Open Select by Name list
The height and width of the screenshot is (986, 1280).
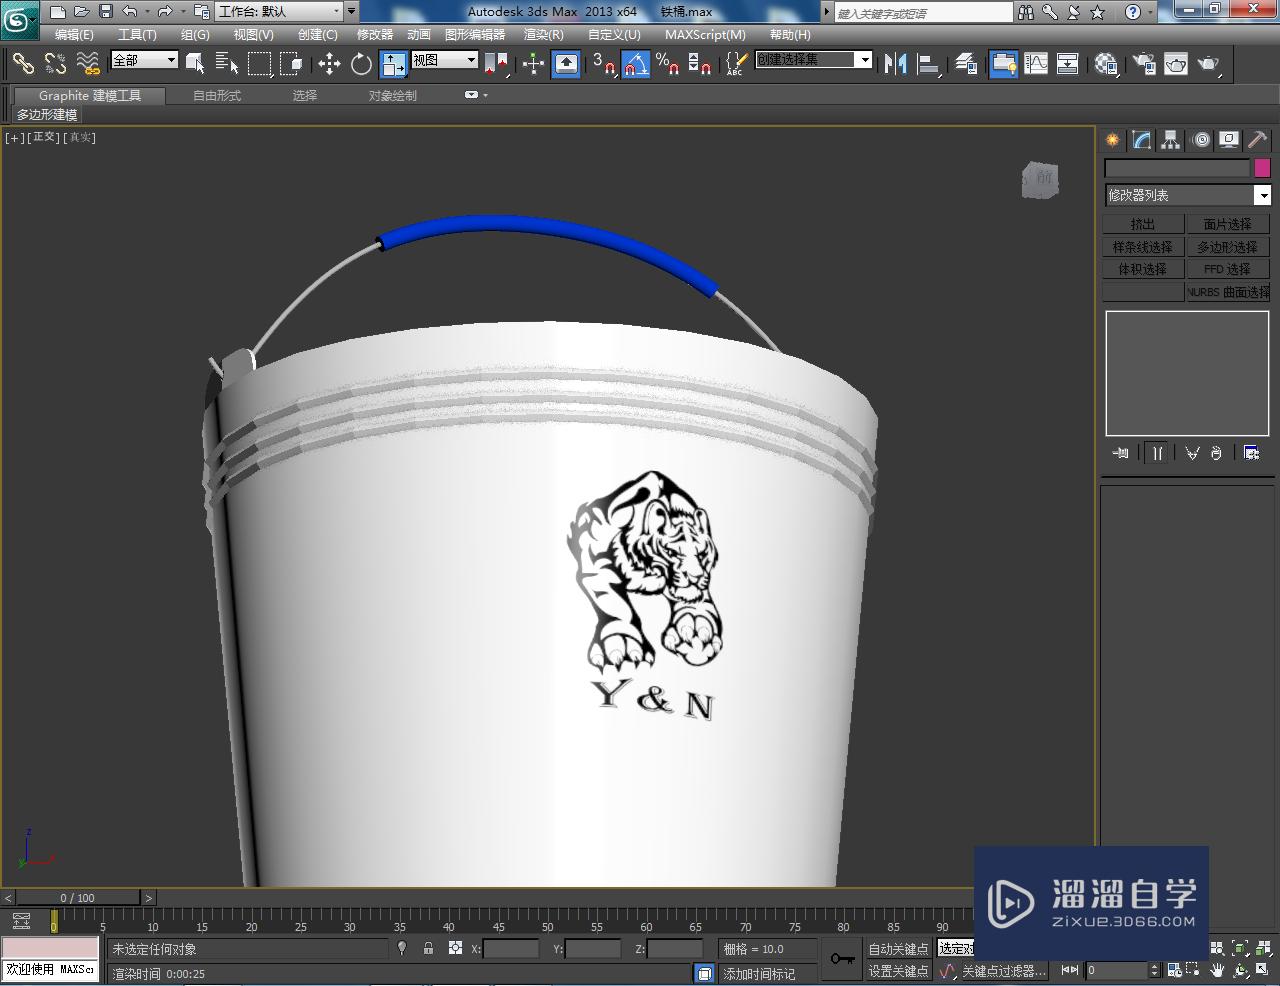click(227, 64)
